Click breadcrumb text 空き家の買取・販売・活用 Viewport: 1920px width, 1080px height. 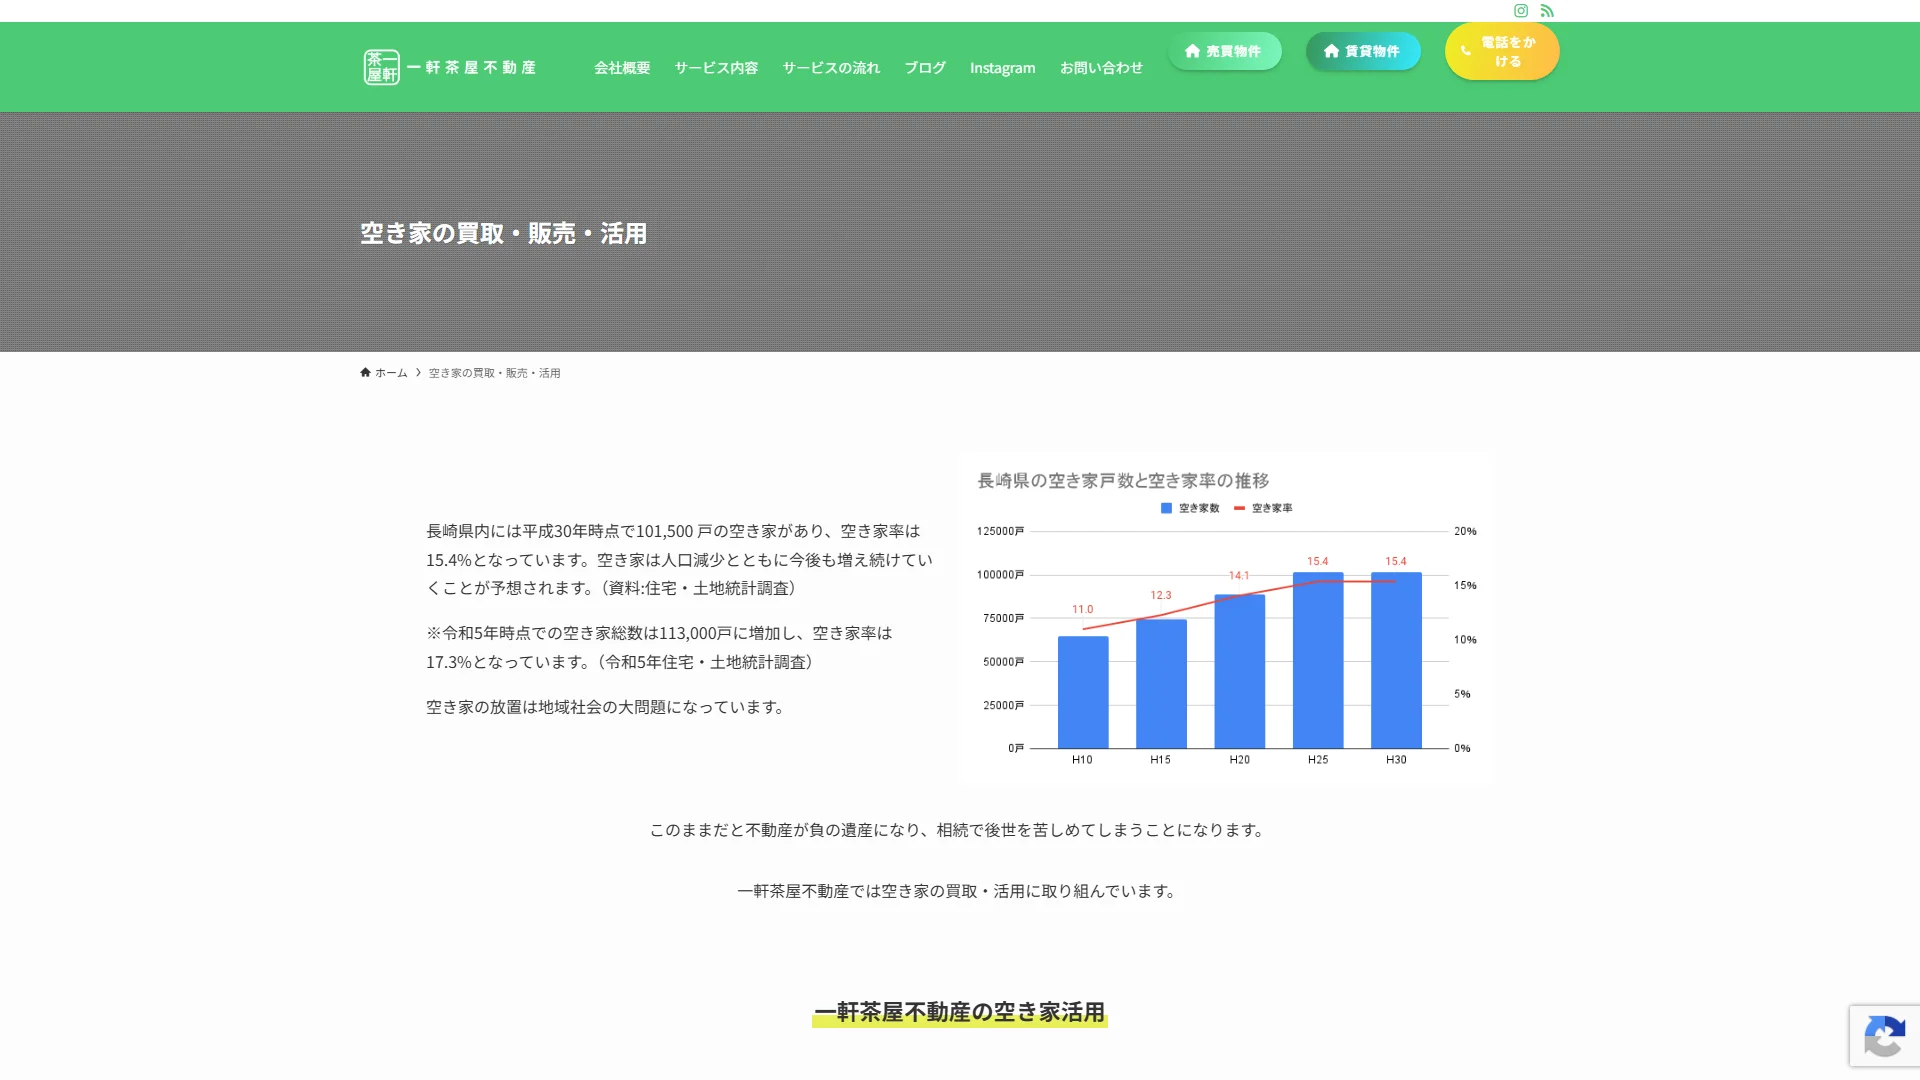[x=494, y=373]
